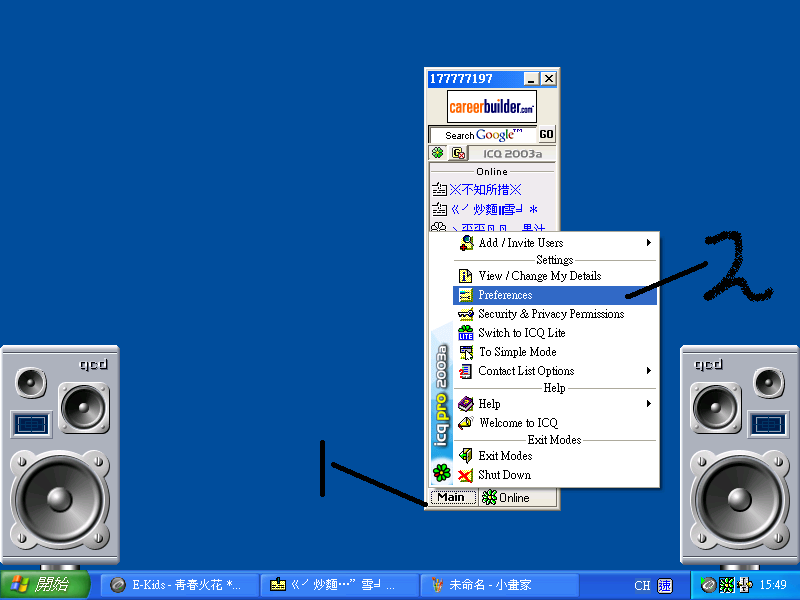Click the 速 input method icon

point(665,586)
